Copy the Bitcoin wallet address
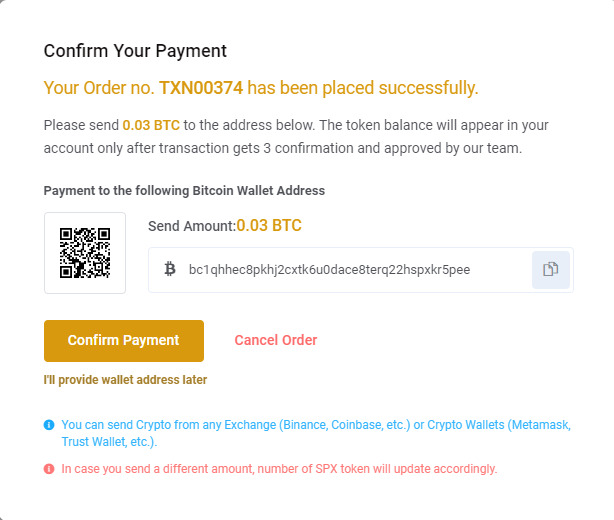The height and width of the screenshot is (520, 614). (550, 269)
